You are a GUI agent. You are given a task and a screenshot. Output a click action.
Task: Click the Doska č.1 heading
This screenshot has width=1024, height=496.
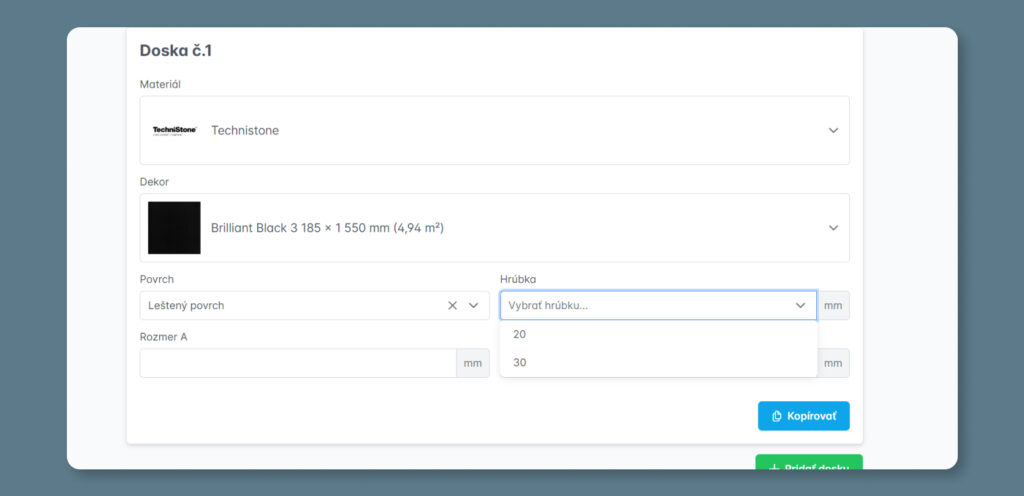pyautogui.click(x=176, y=51)
